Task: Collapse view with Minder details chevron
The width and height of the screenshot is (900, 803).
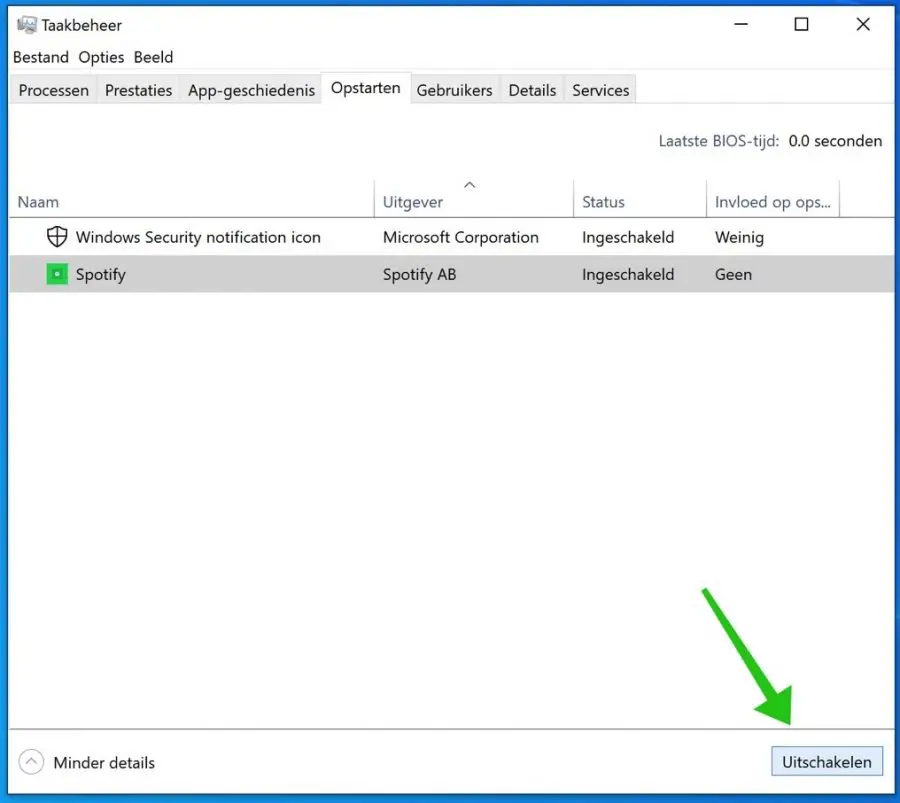Action: click(31, 762)
